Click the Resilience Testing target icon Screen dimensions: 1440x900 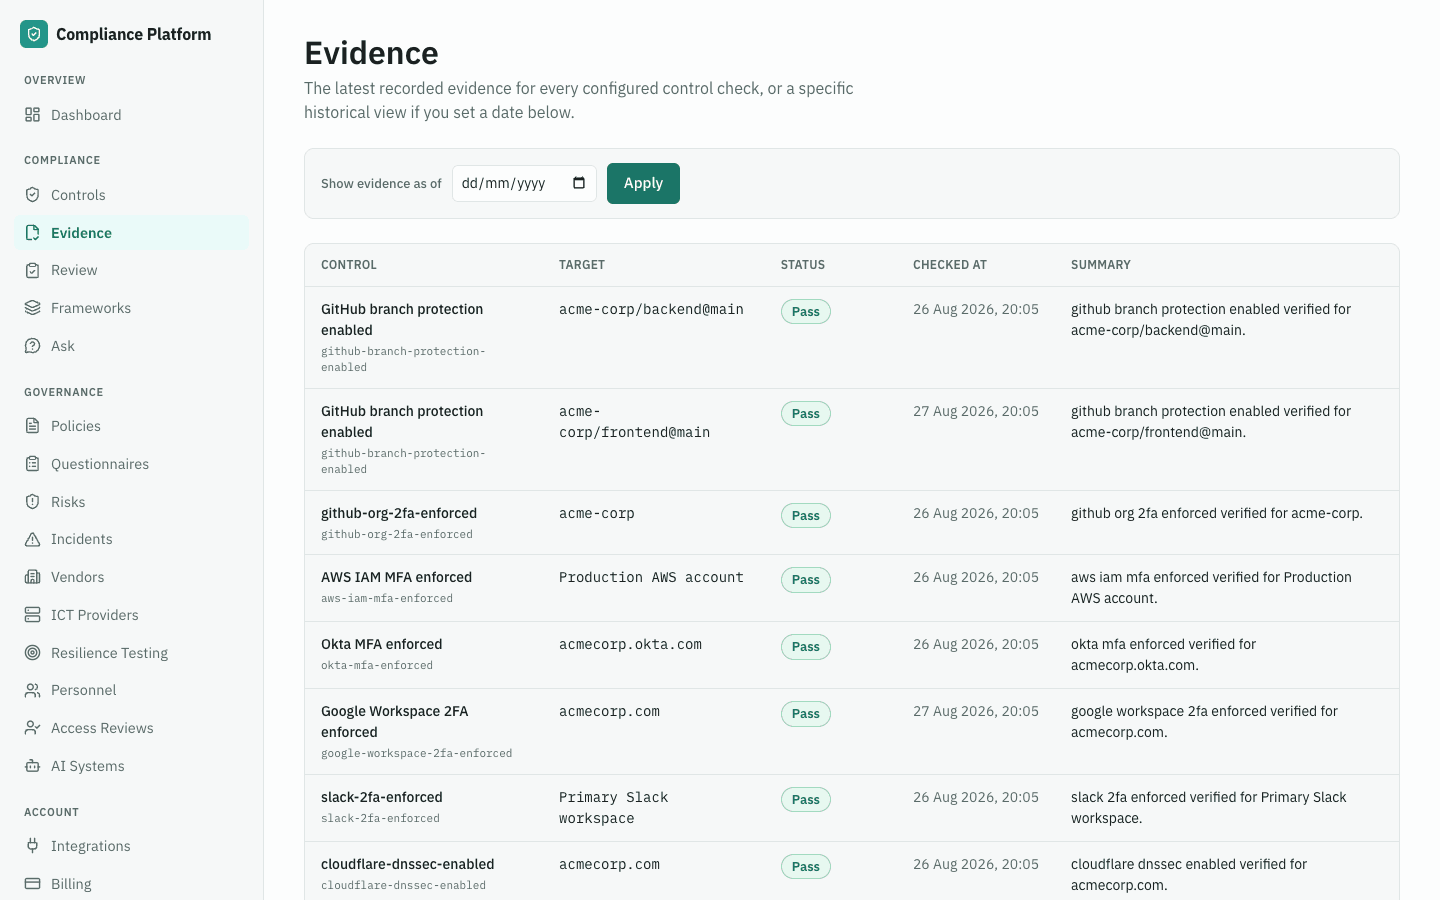[33, 653]
